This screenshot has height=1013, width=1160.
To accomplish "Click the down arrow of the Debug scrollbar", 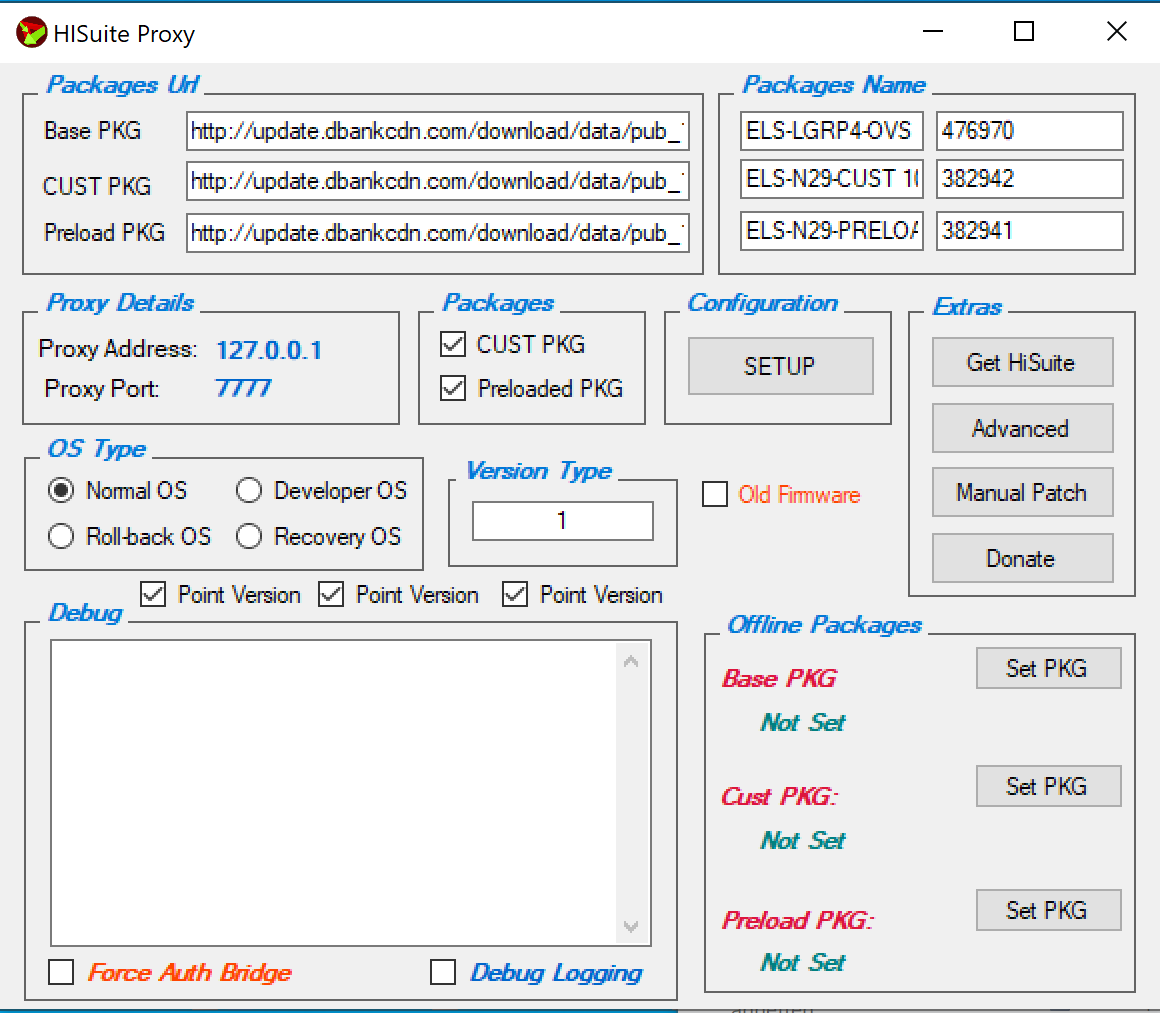I will tap(631, 926).
